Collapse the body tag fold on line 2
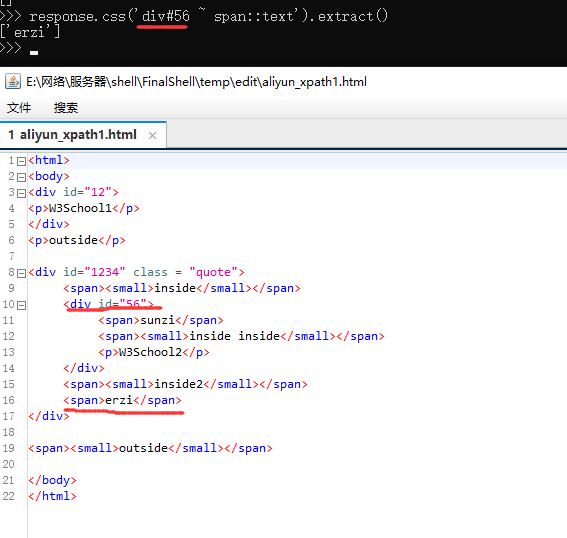Viewport: 567px width, 538px height. [x=22, y=177]
